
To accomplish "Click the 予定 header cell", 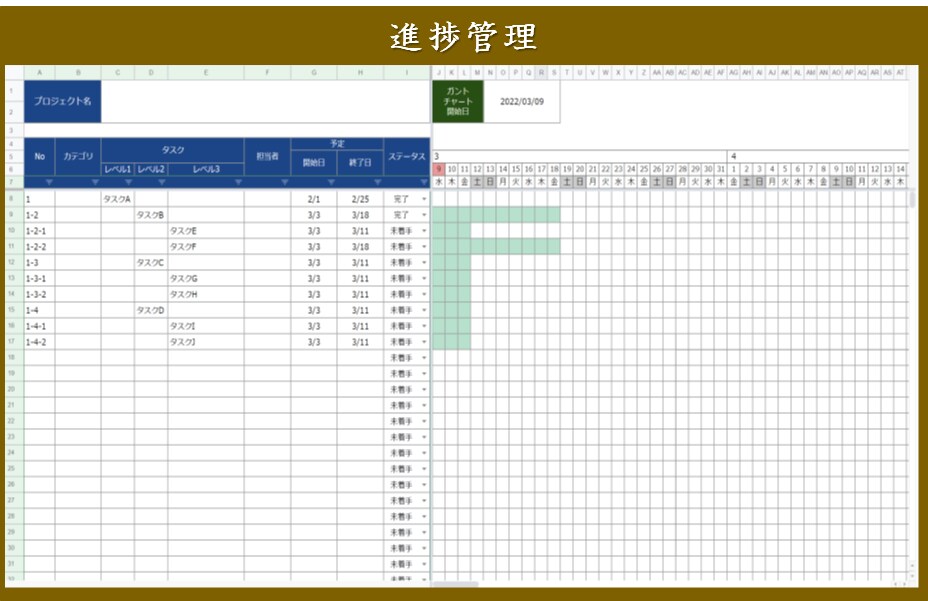I will tap(337, 144).
